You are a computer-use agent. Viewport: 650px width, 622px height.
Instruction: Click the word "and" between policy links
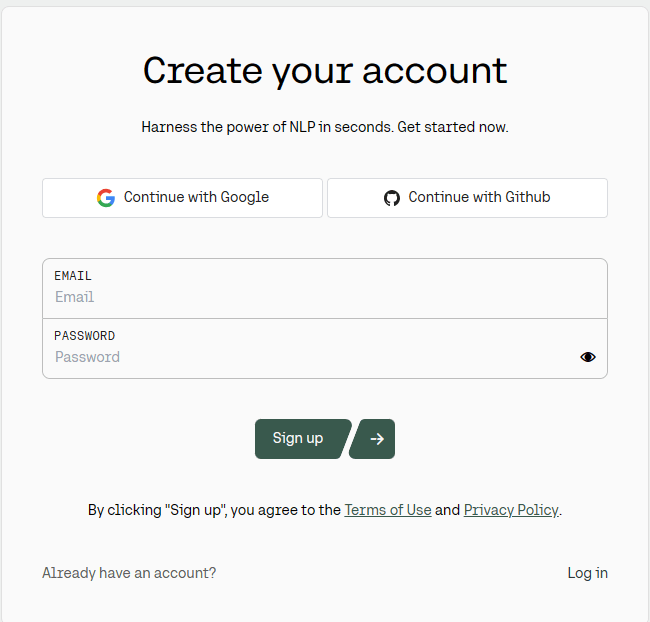pyautogui.click(x=448, y=510)
